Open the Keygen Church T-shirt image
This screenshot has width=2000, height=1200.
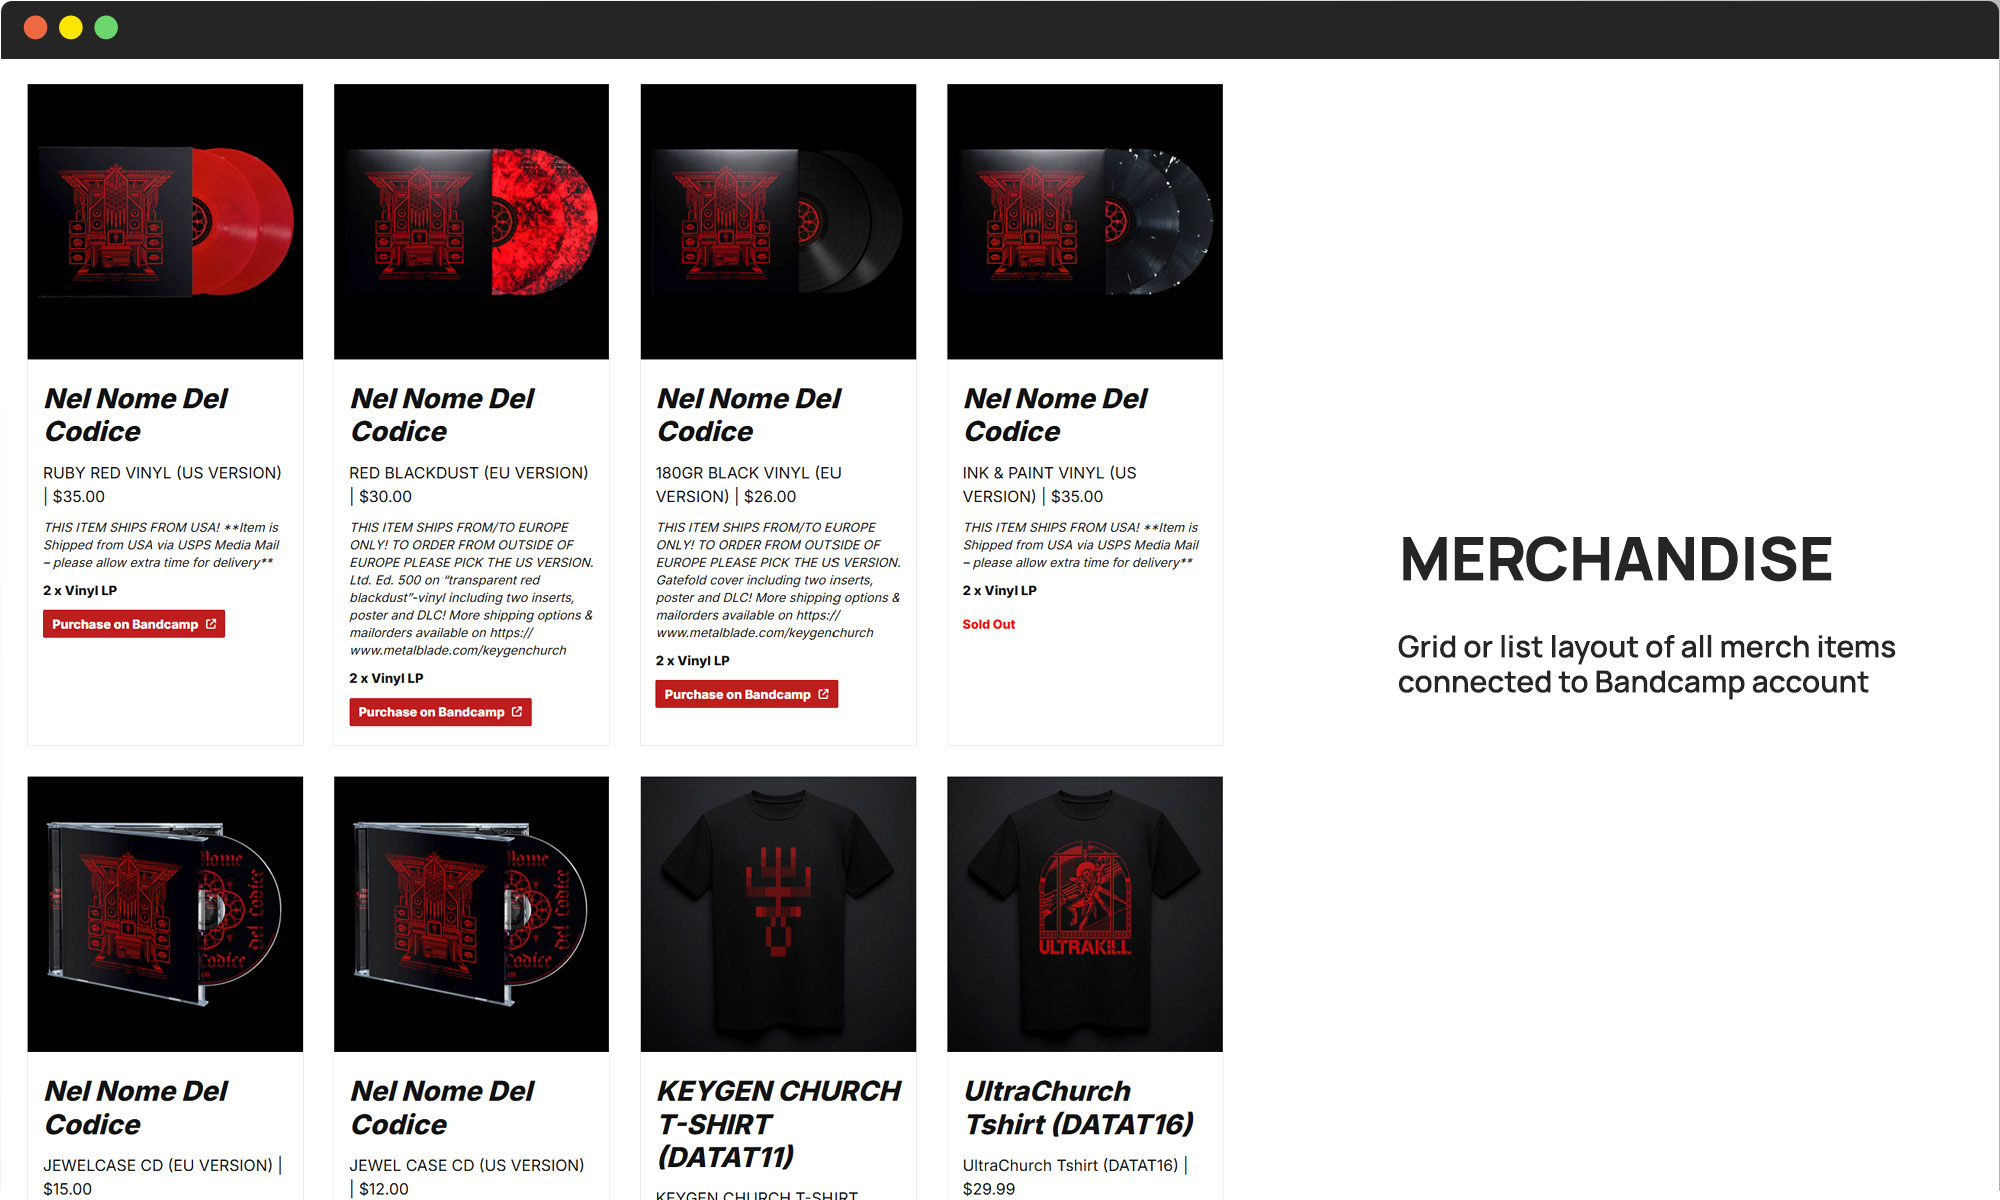pos(778,914)
